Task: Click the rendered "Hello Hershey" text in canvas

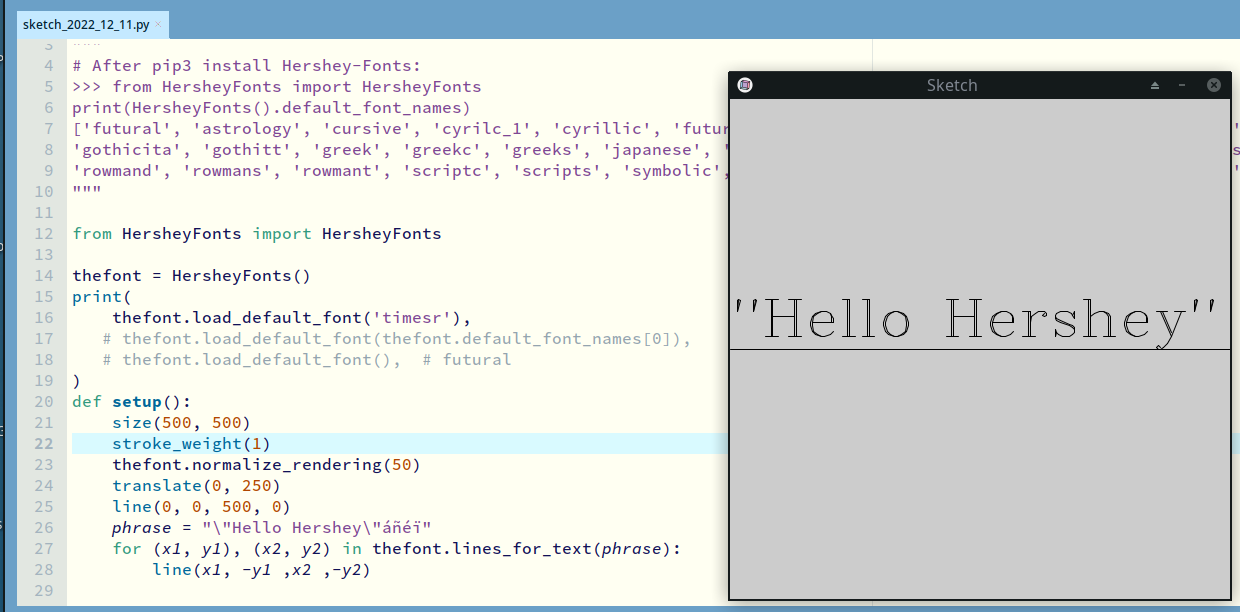Action: [975, 320]
